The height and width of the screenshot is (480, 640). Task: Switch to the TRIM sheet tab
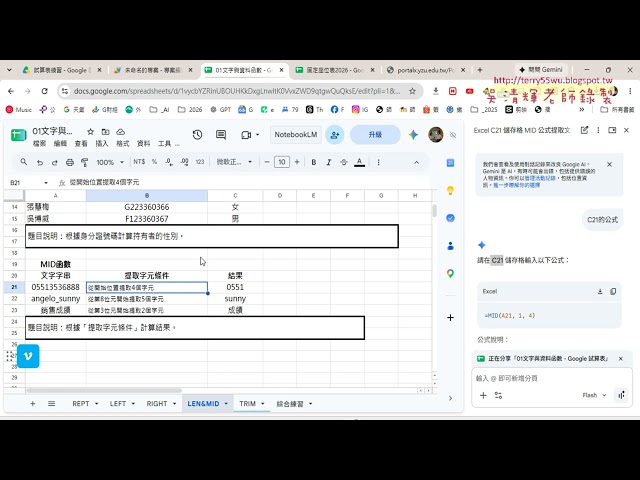pos(247,404)
